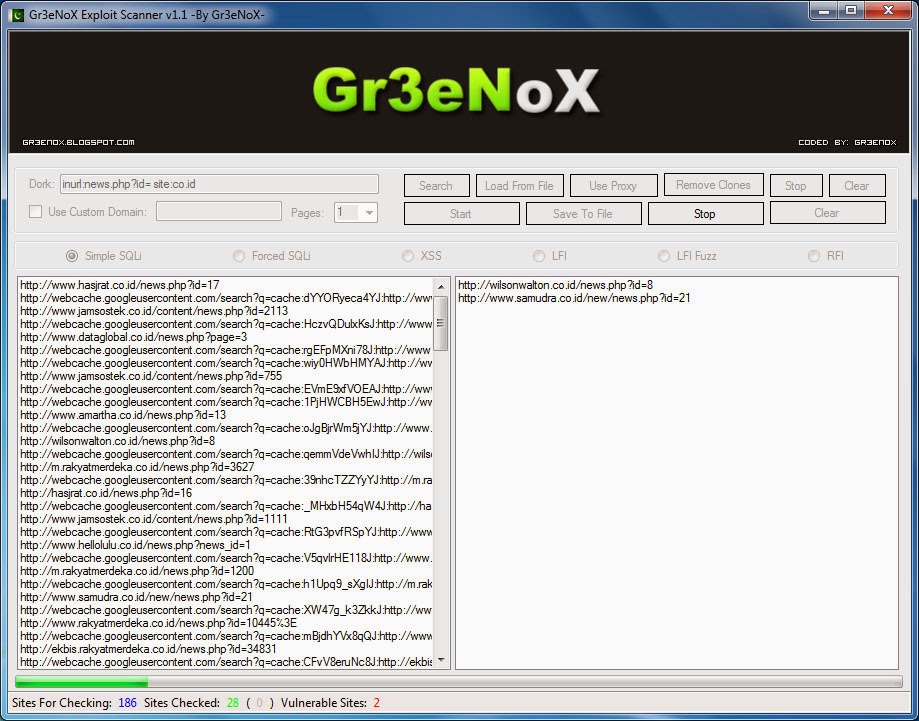Viewport: 919px width, 721px height.
Task: Click the Search button
Action: [x=436, y=185]
